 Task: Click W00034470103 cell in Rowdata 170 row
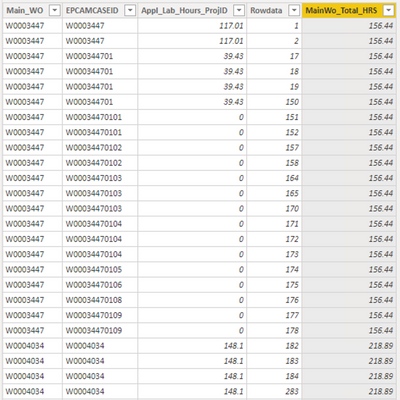[100, 209]
